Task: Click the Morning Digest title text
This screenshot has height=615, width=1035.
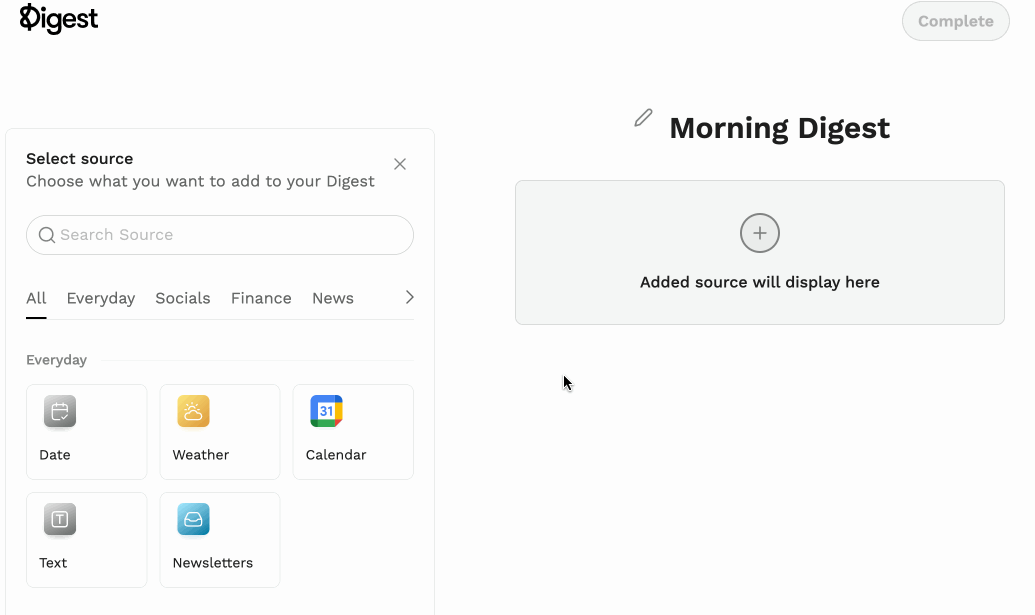Action: click(779, 128)
